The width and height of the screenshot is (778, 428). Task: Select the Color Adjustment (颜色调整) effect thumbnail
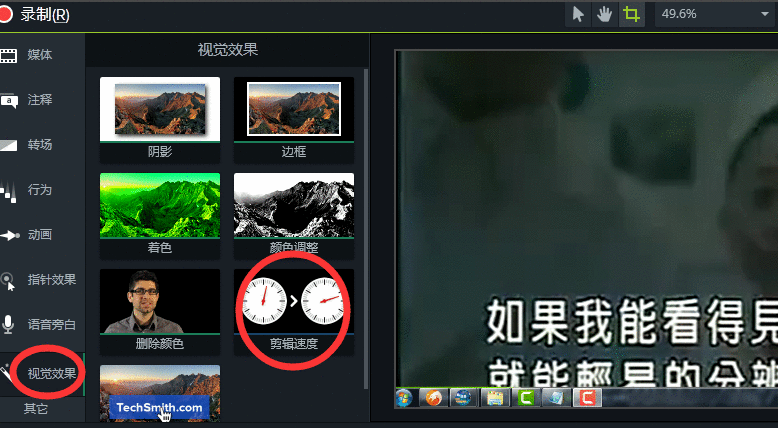click(x=294, y=215)
